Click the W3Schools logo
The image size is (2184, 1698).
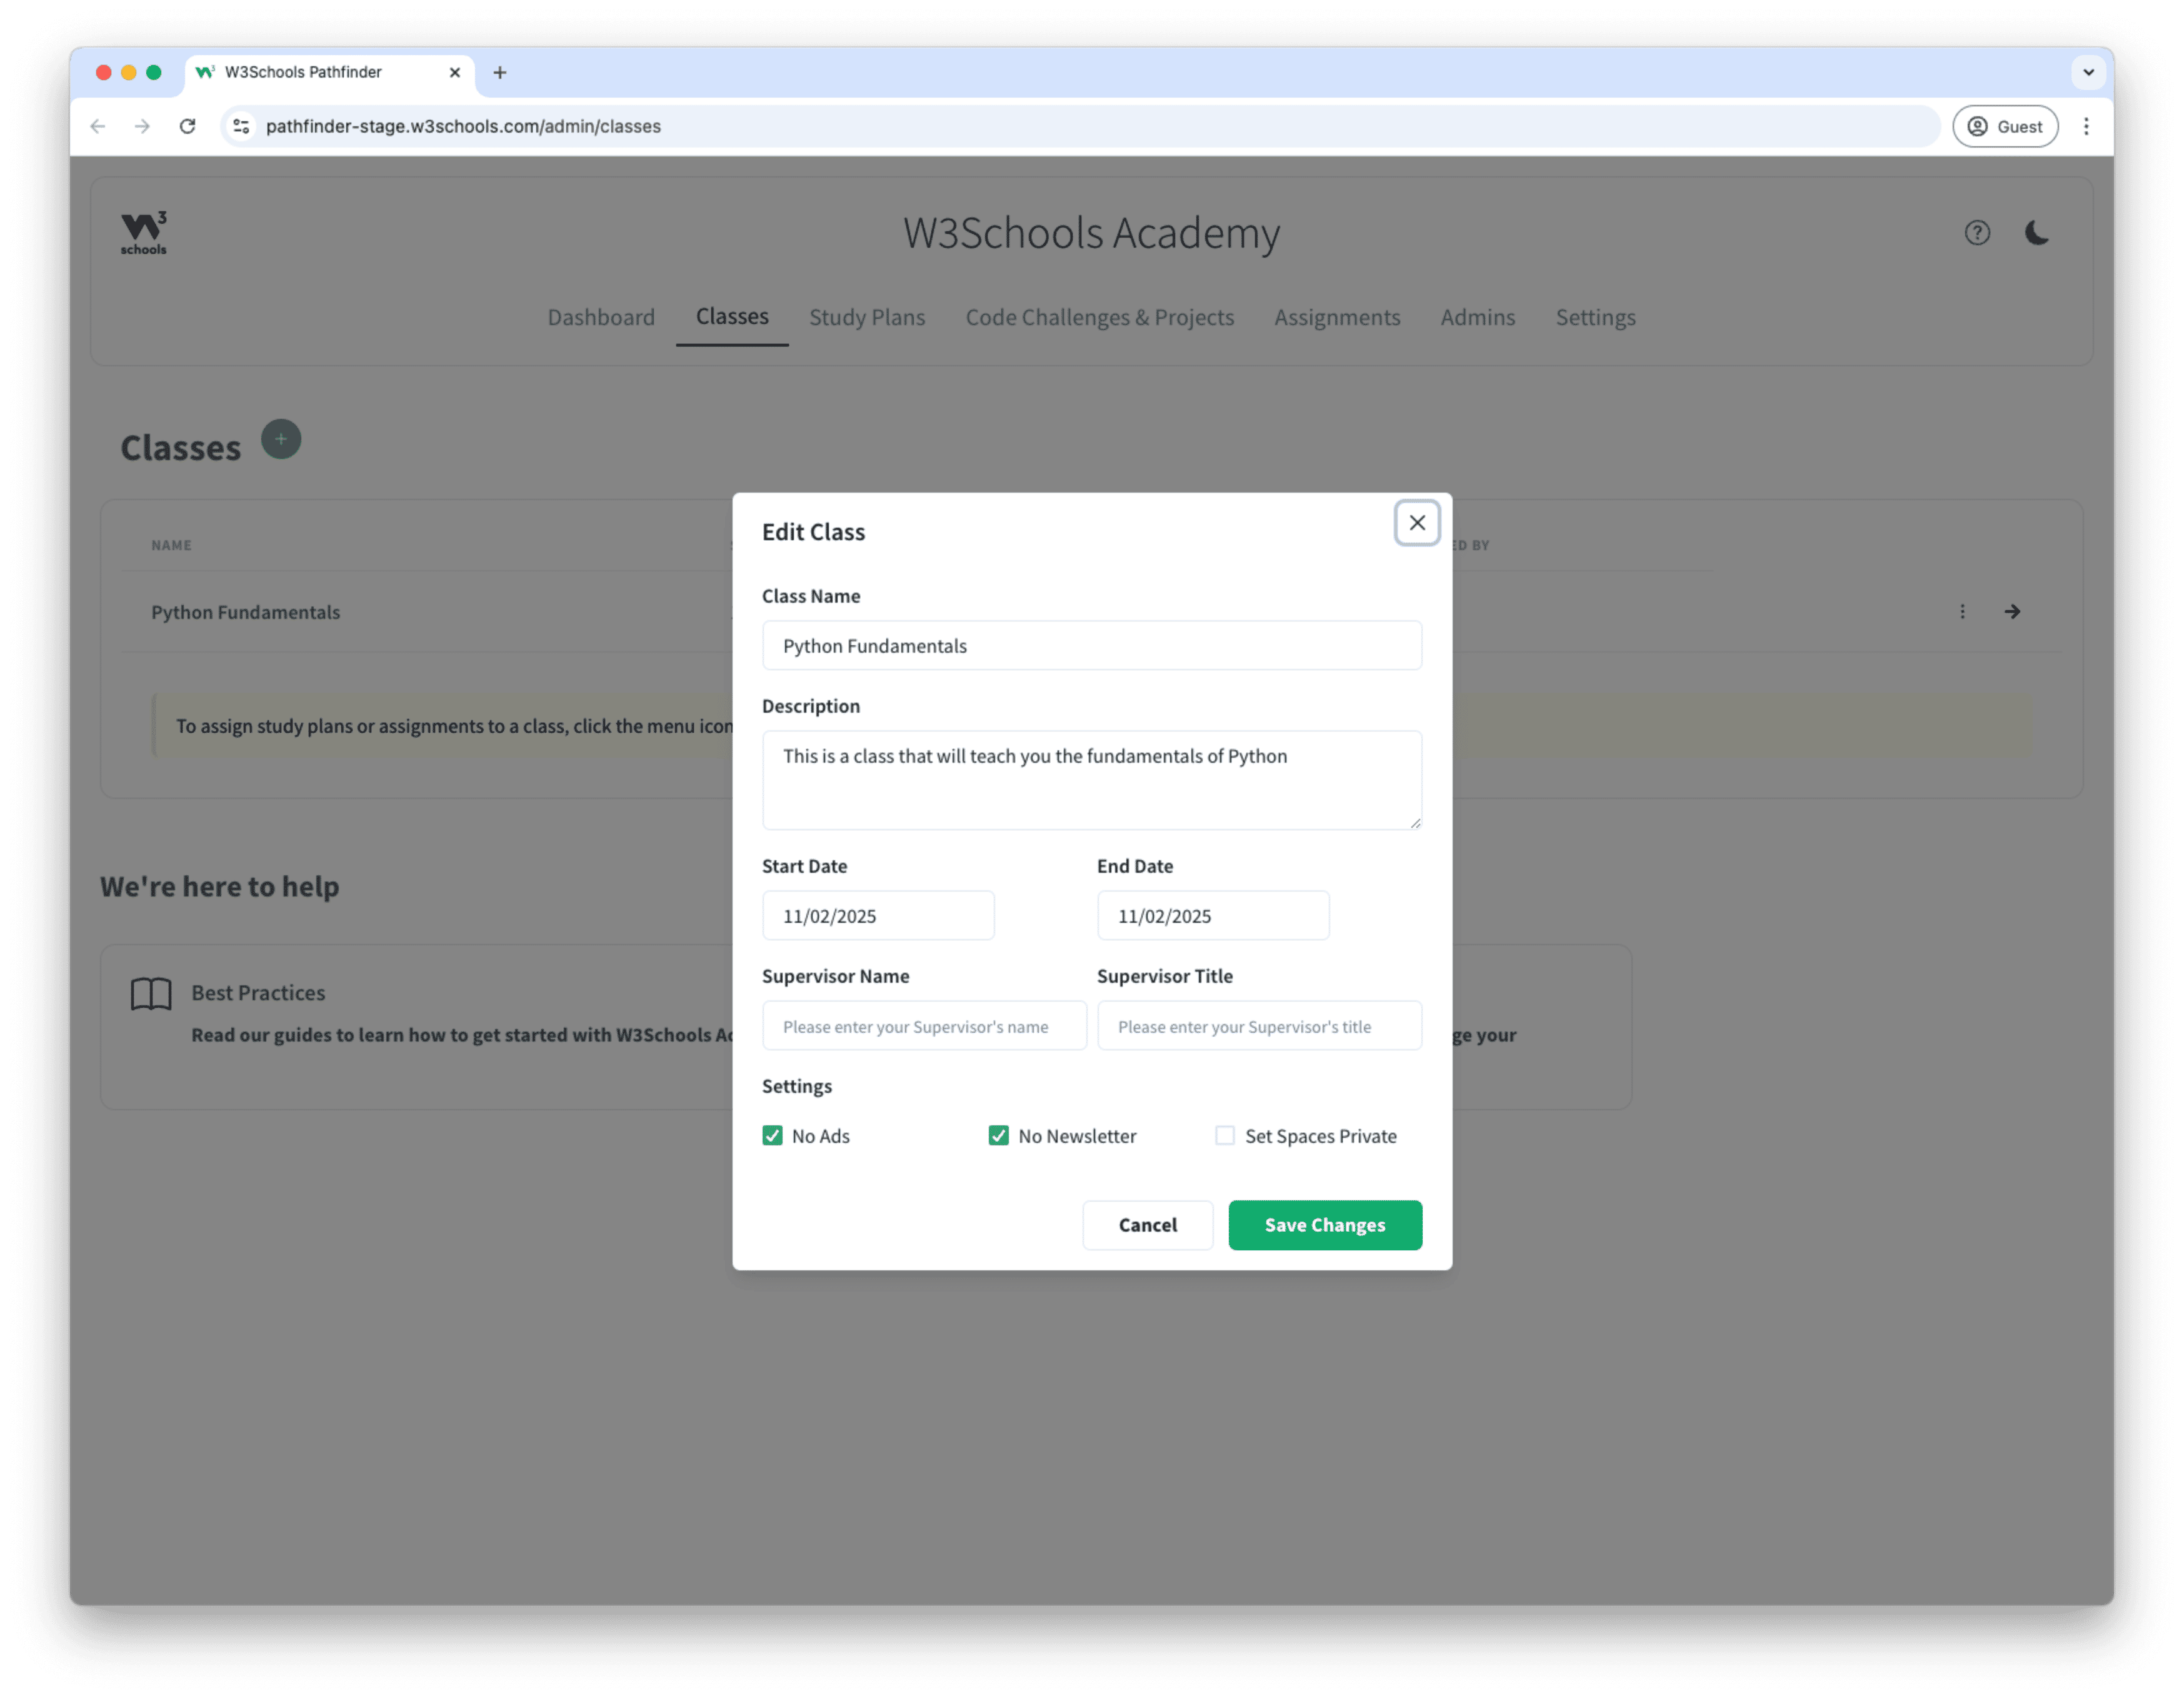pos(144,233)
